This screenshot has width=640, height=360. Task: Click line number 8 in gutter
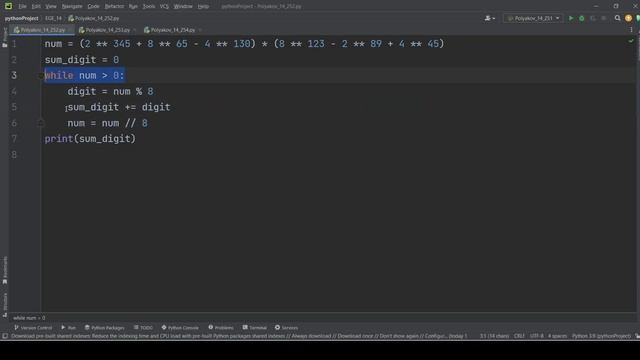(x=14, y=155)
